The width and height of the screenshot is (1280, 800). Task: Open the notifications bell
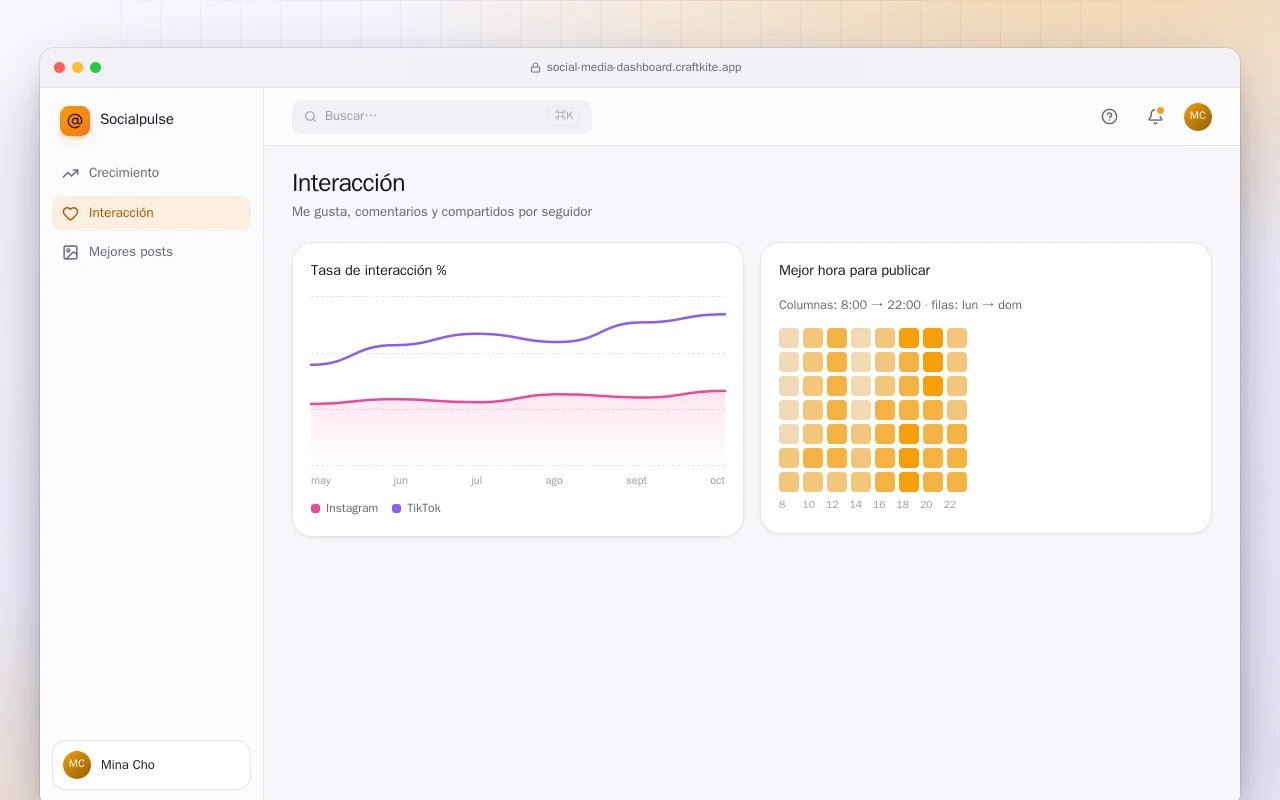(1155, 116)
